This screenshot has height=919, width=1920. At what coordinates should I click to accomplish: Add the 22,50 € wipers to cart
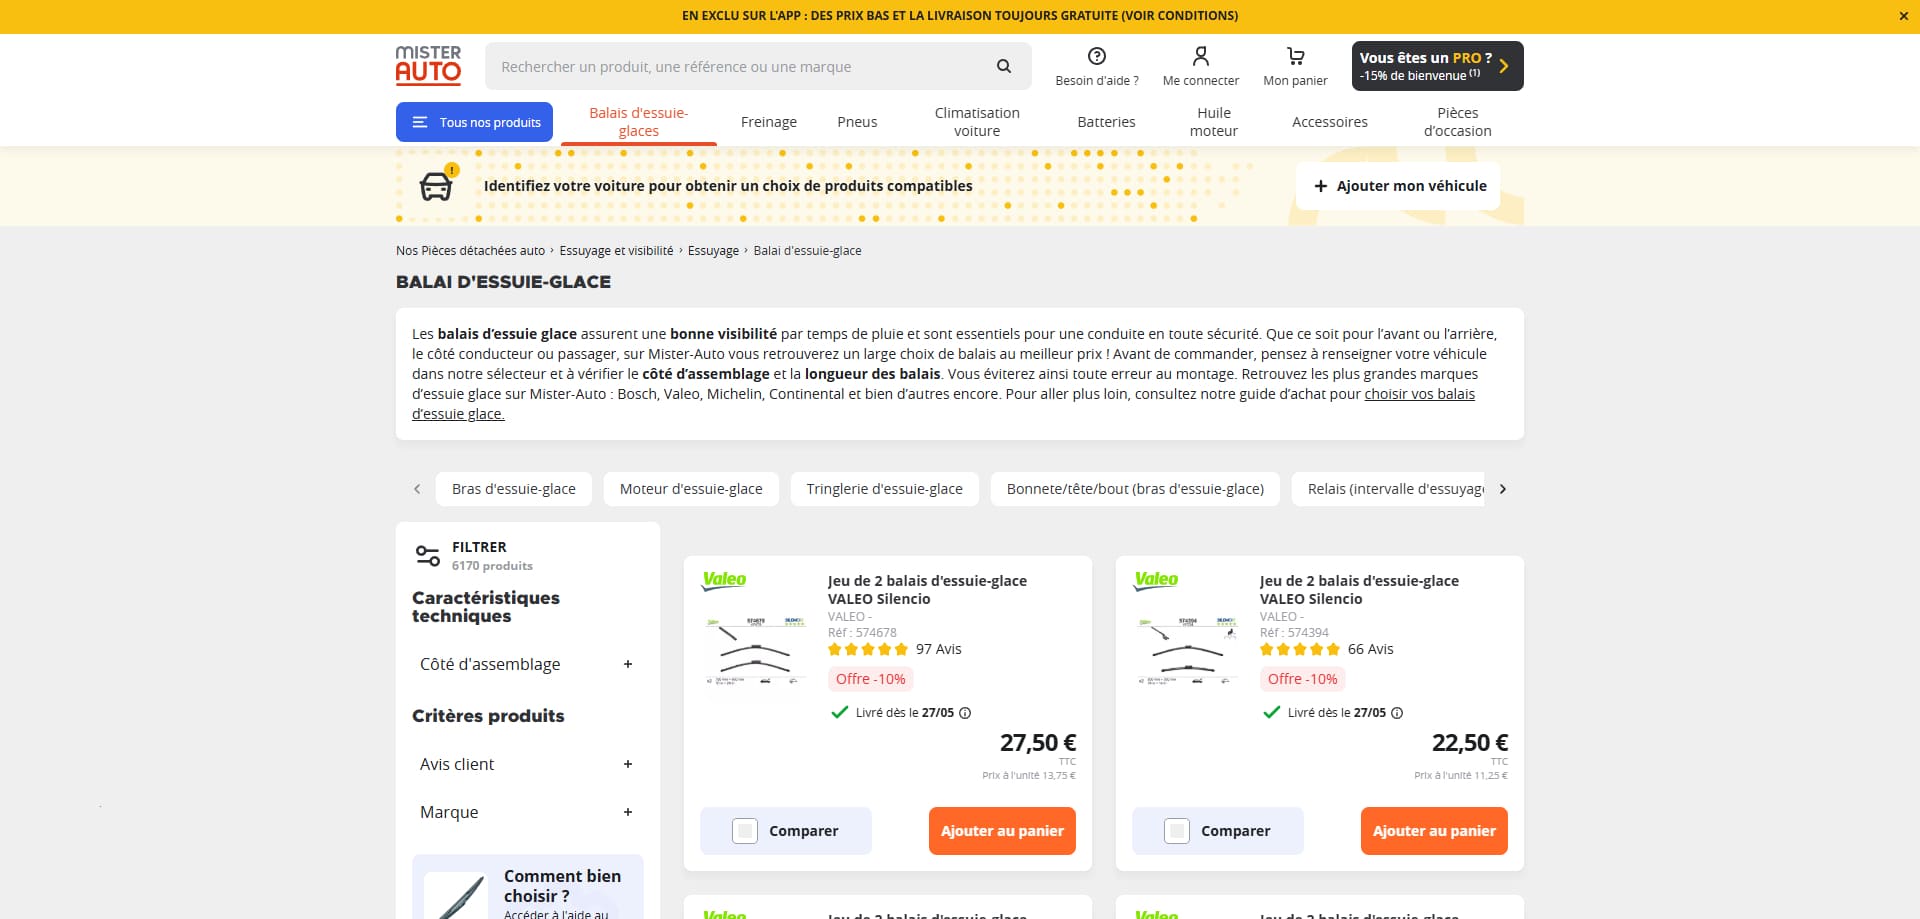(x=1434, y=831)
